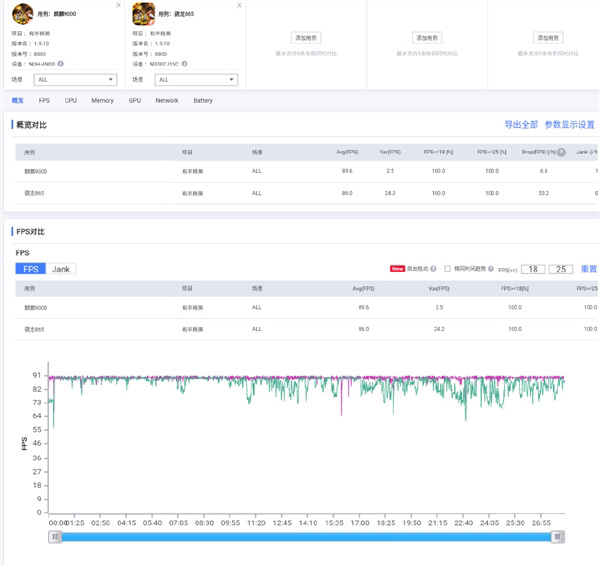Click info icon beside device M2007J1SC
Viewport: 600px width, 566px height.
pyautogui.click(x=185, y=64)
